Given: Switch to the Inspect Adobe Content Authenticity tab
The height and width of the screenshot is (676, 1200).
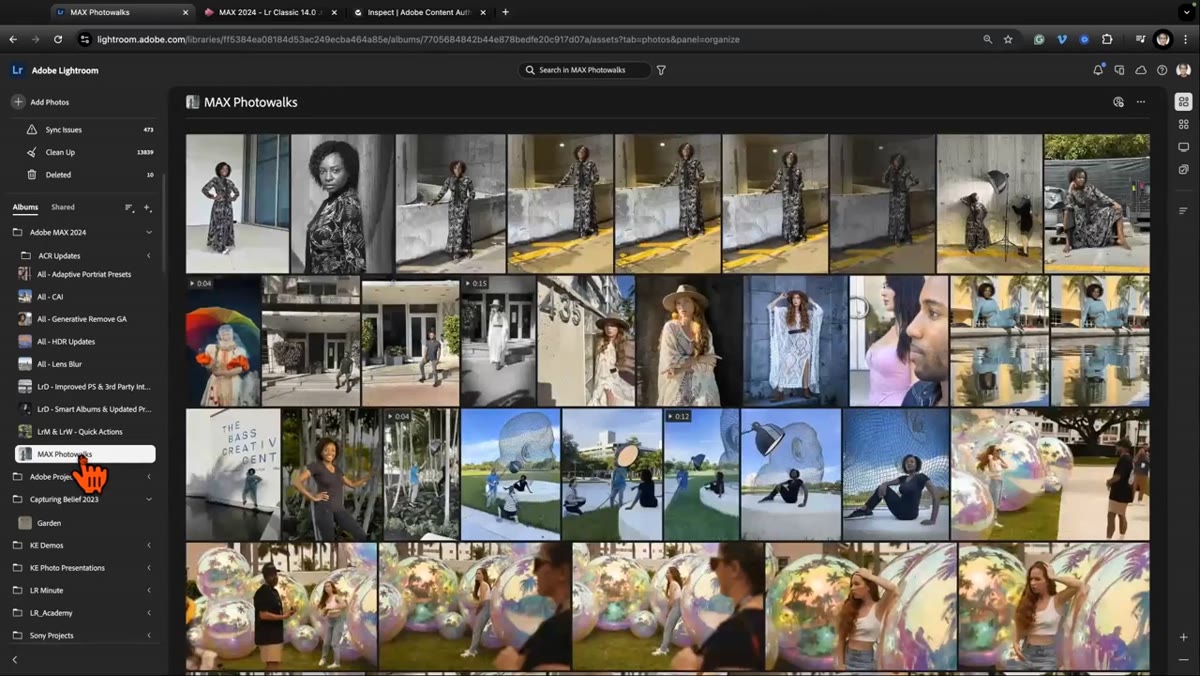Looking at the screenshot, I should pyautogui.click(x=420, y=12).
